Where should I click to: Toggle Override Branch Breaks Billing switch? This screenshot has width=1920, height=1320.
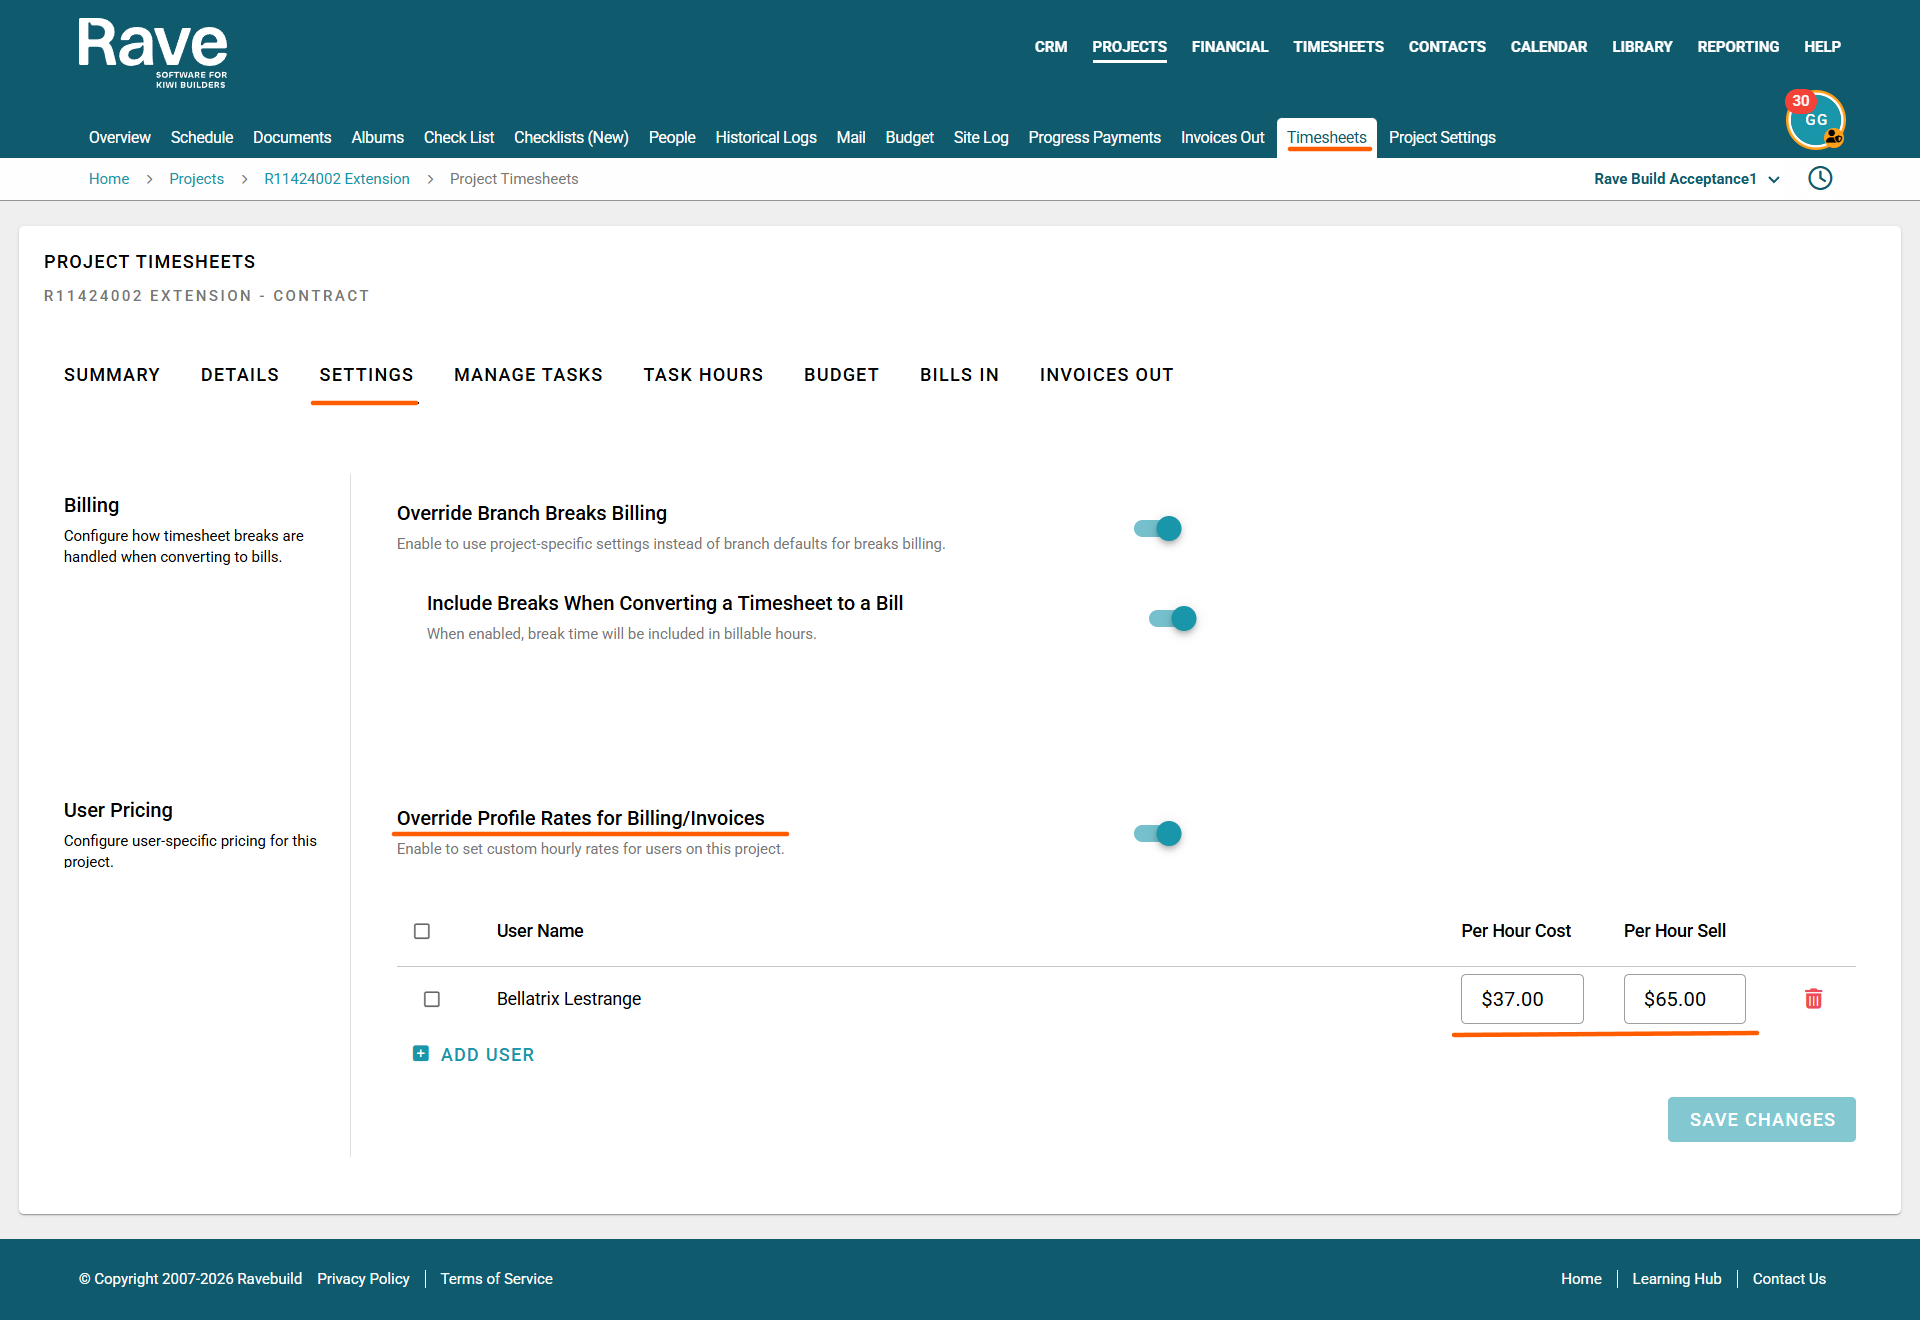(1158, 528)
